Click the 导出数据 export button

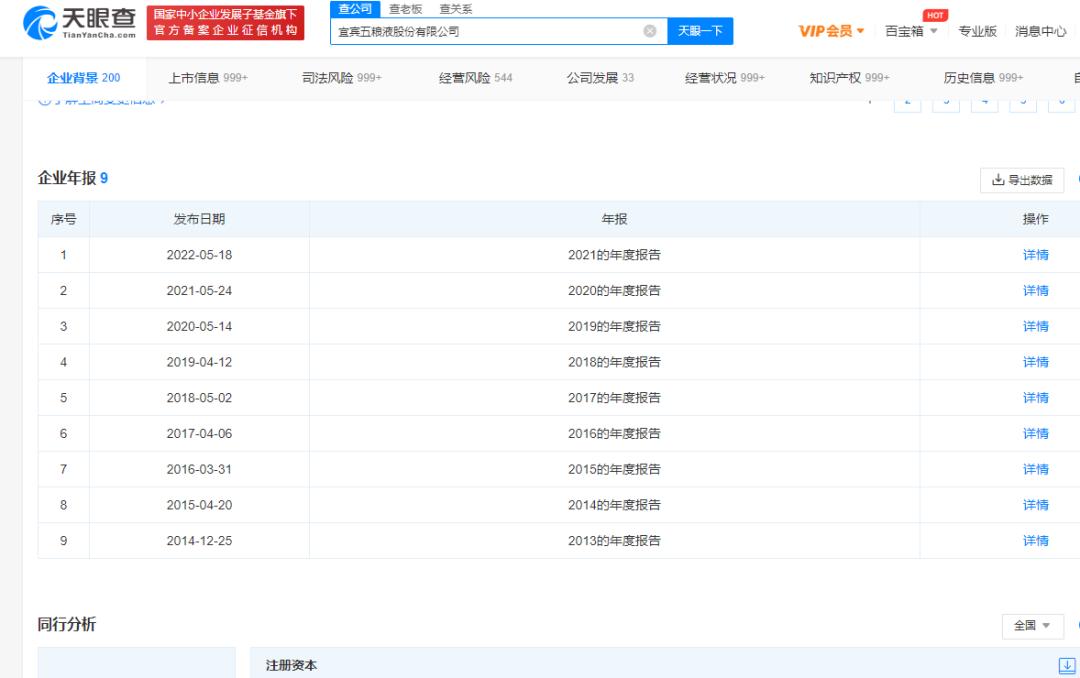tap(1021, 180)
